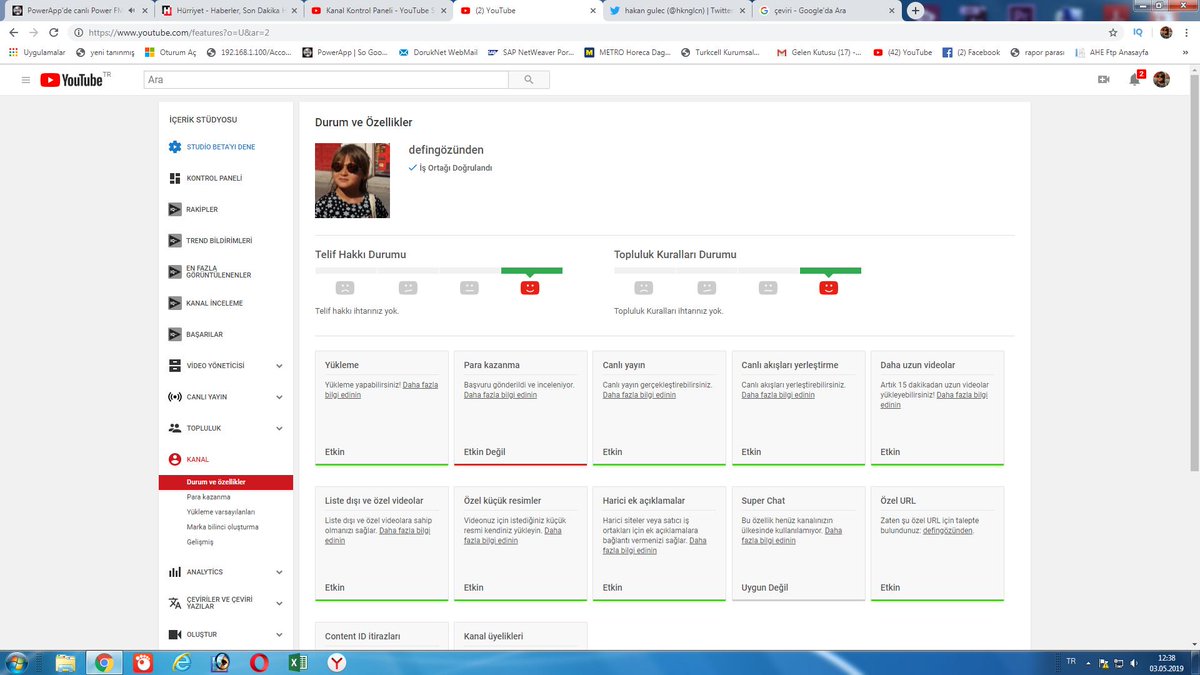
Task: Click the channel profile picture thumbnail
Action: [x=352, y=180]
